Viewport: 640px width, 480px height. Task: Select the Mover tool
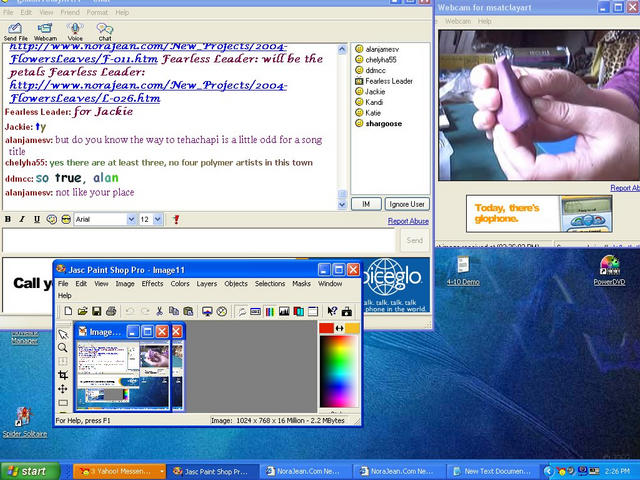(63, 389)
